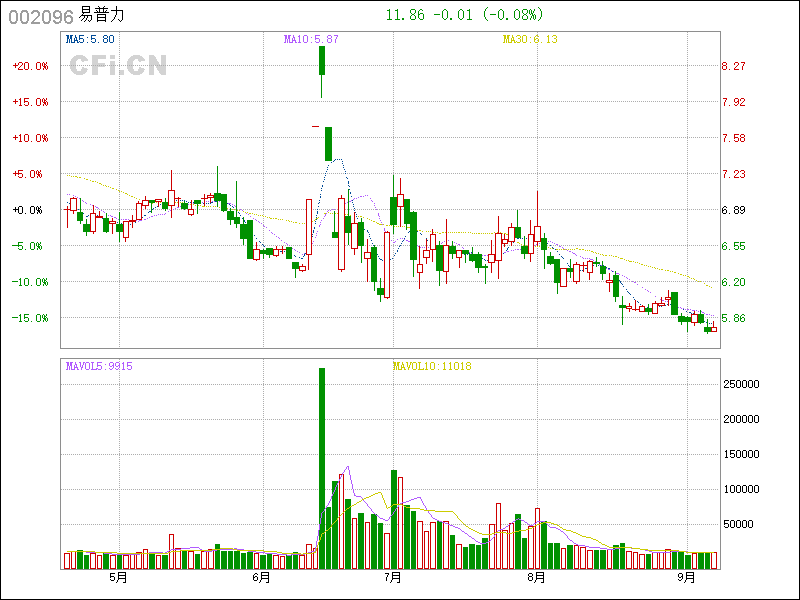Click the MAVOL5:9915 volume label

coord(99,366)
